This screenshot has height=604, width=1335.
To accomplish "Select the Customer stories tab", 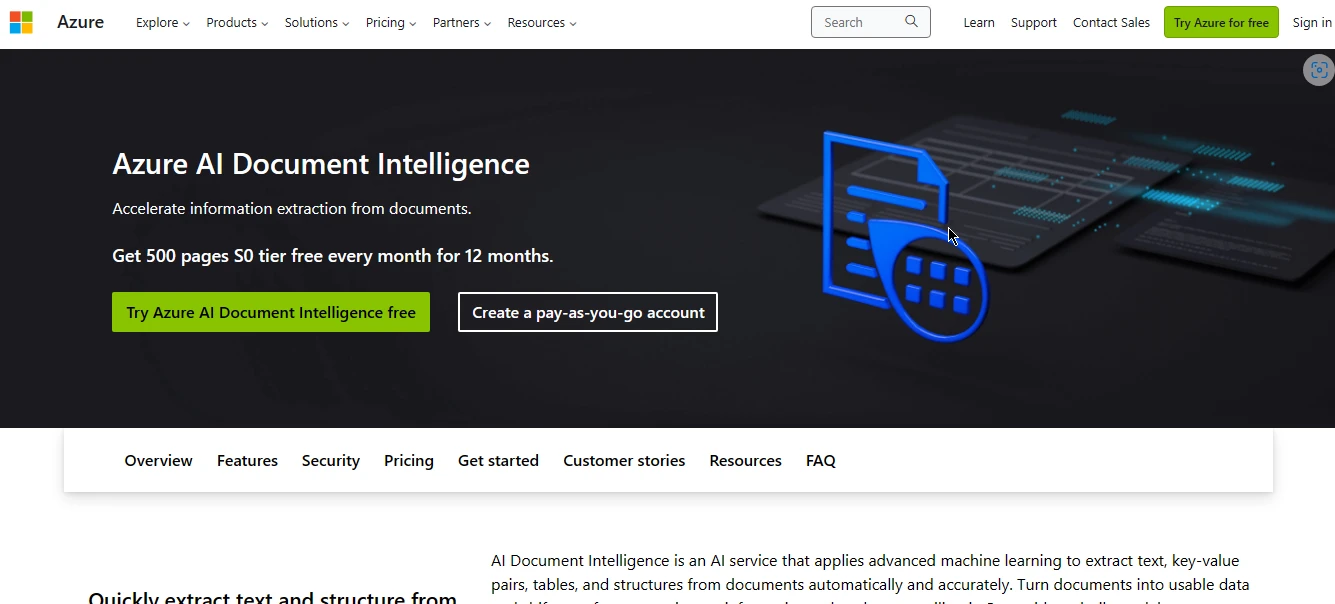I will coord(624,461).
